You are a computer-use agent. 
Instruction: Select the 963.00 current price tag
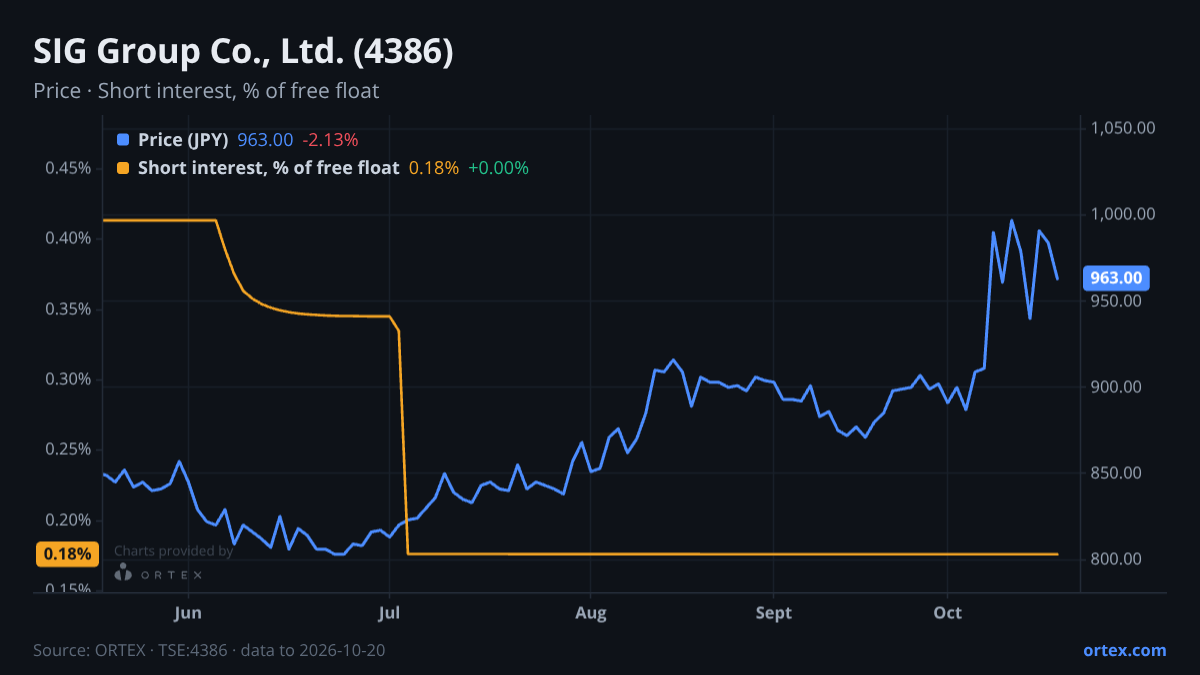1117,278
